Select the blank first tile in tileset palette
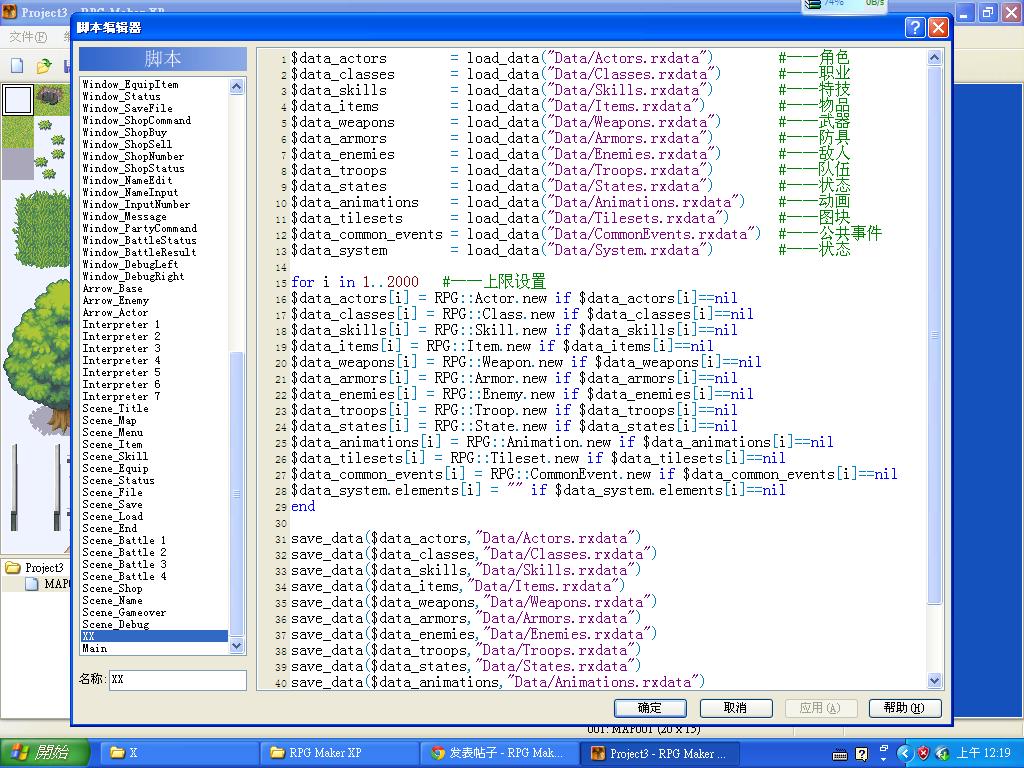The image size is (1024, 768). (18, 99)
